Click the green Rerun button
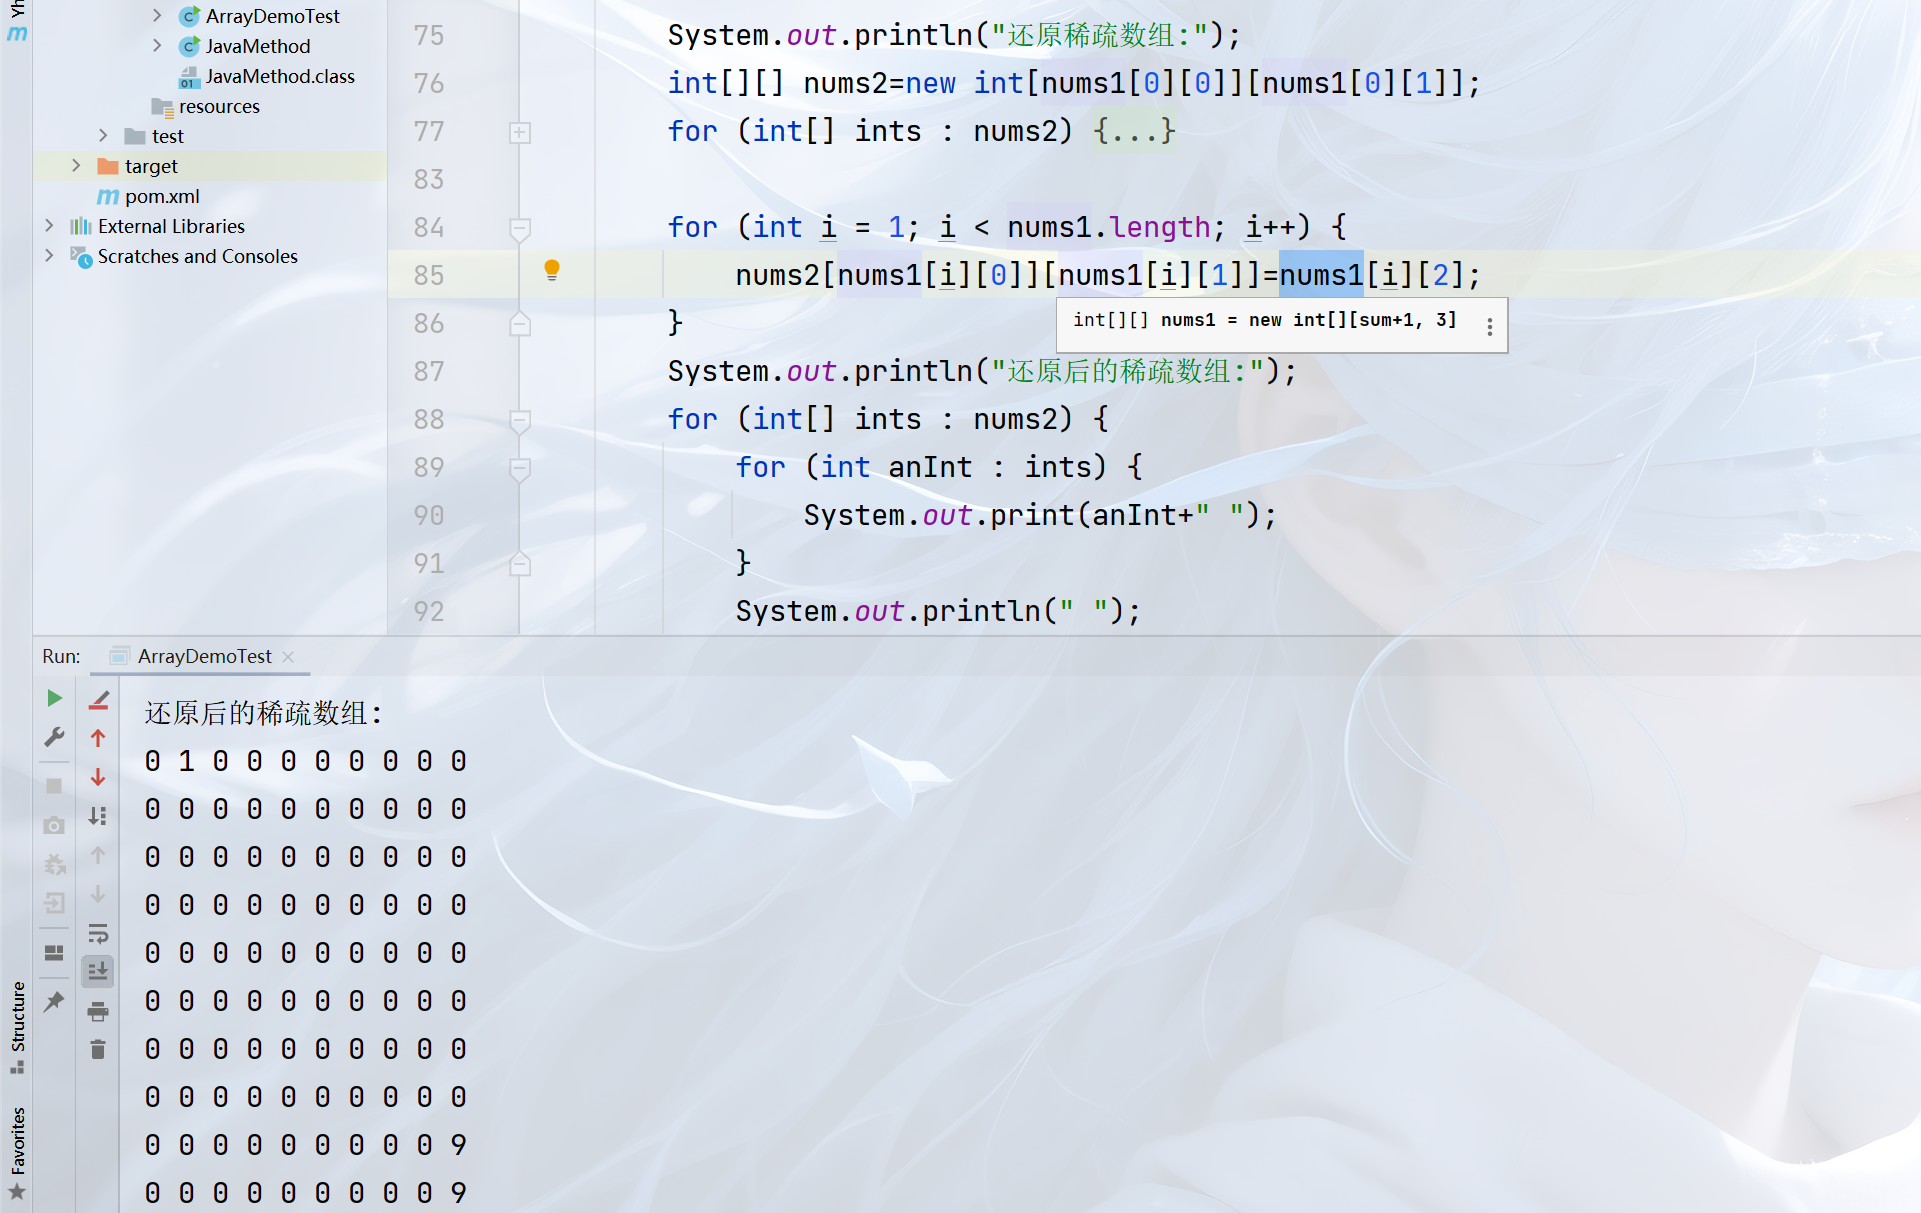Screen dimensions: 1921x1213 (55, 698)
